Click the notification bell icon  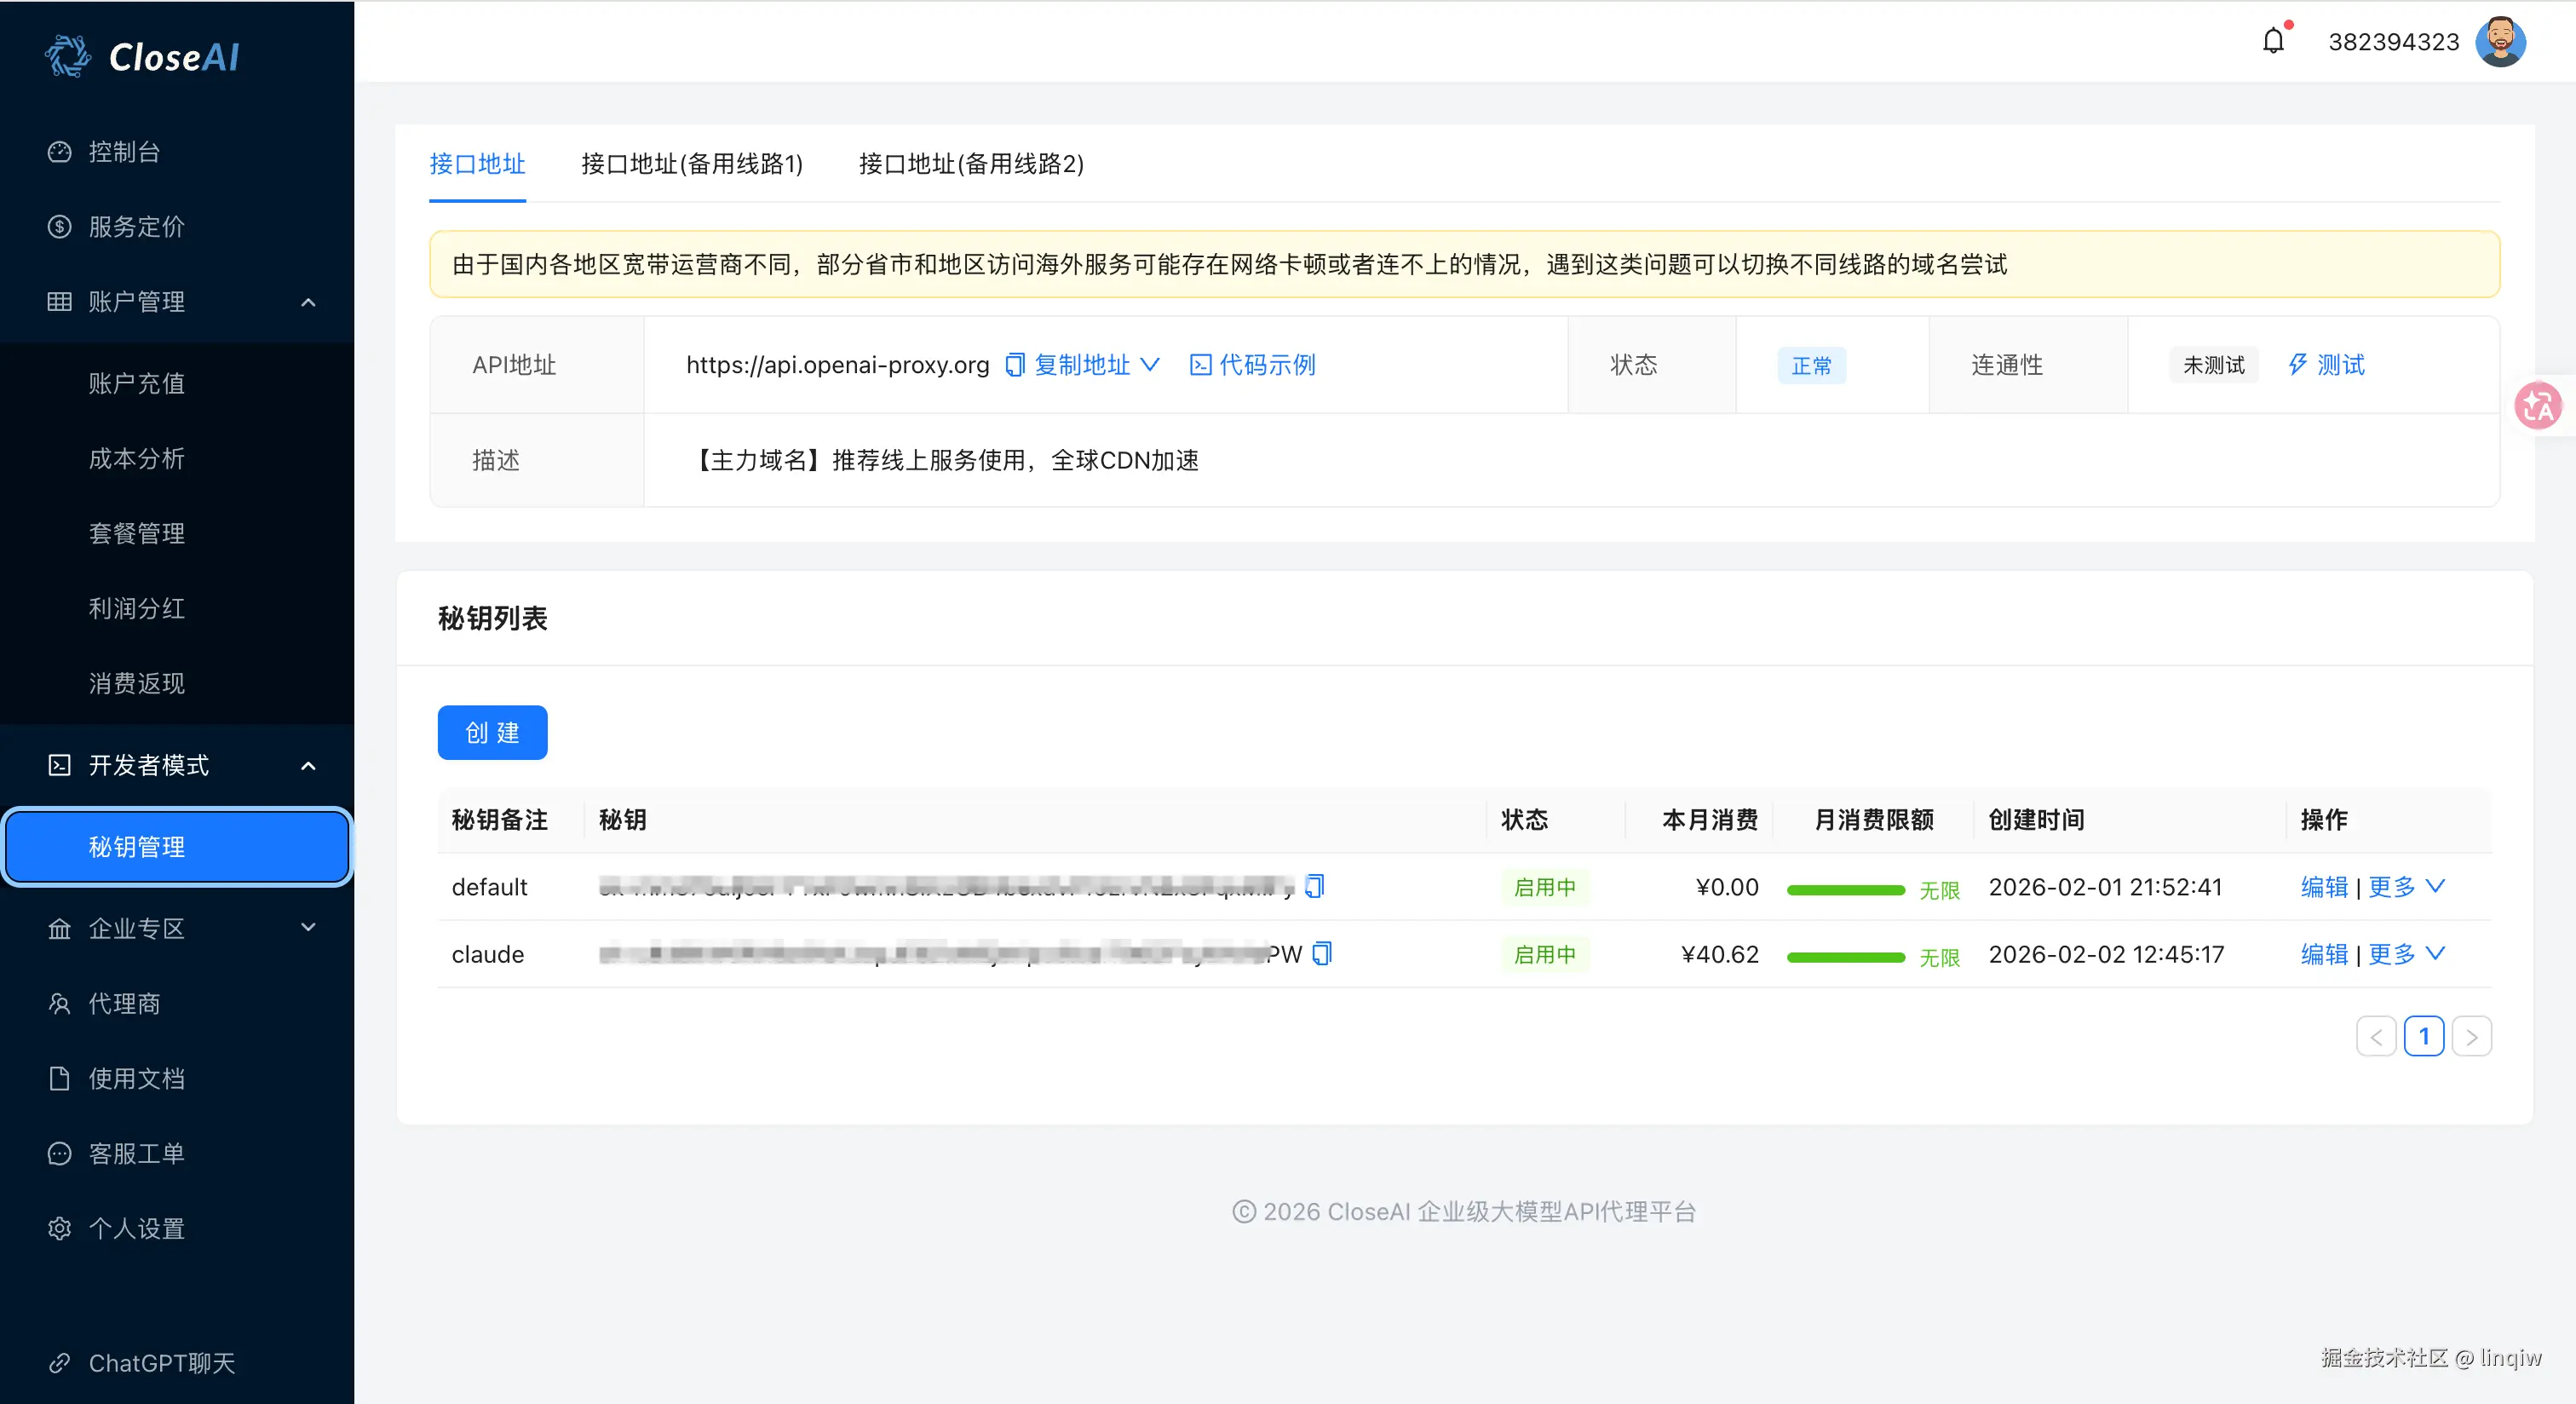(x=2273, y=41)
